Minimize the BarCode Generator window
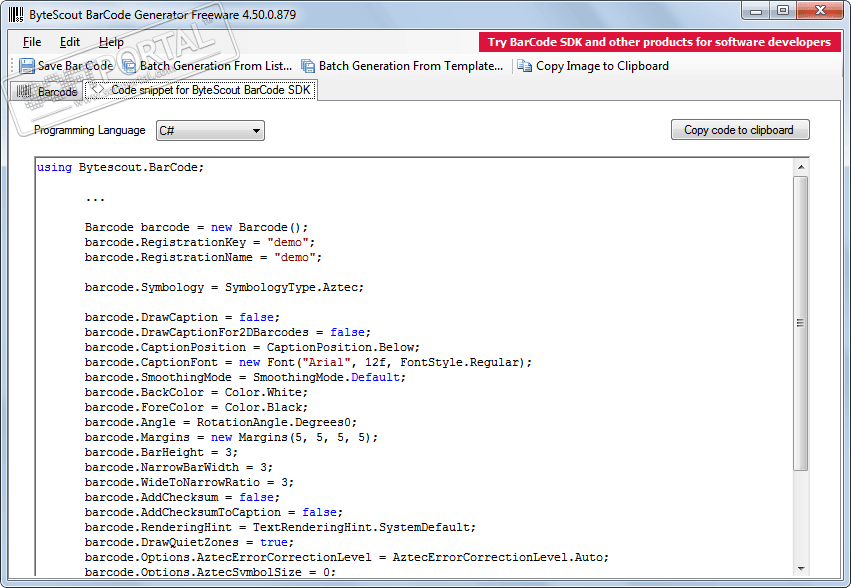Image resolution: width=851 pixels, height=588 pixels. 757,10
